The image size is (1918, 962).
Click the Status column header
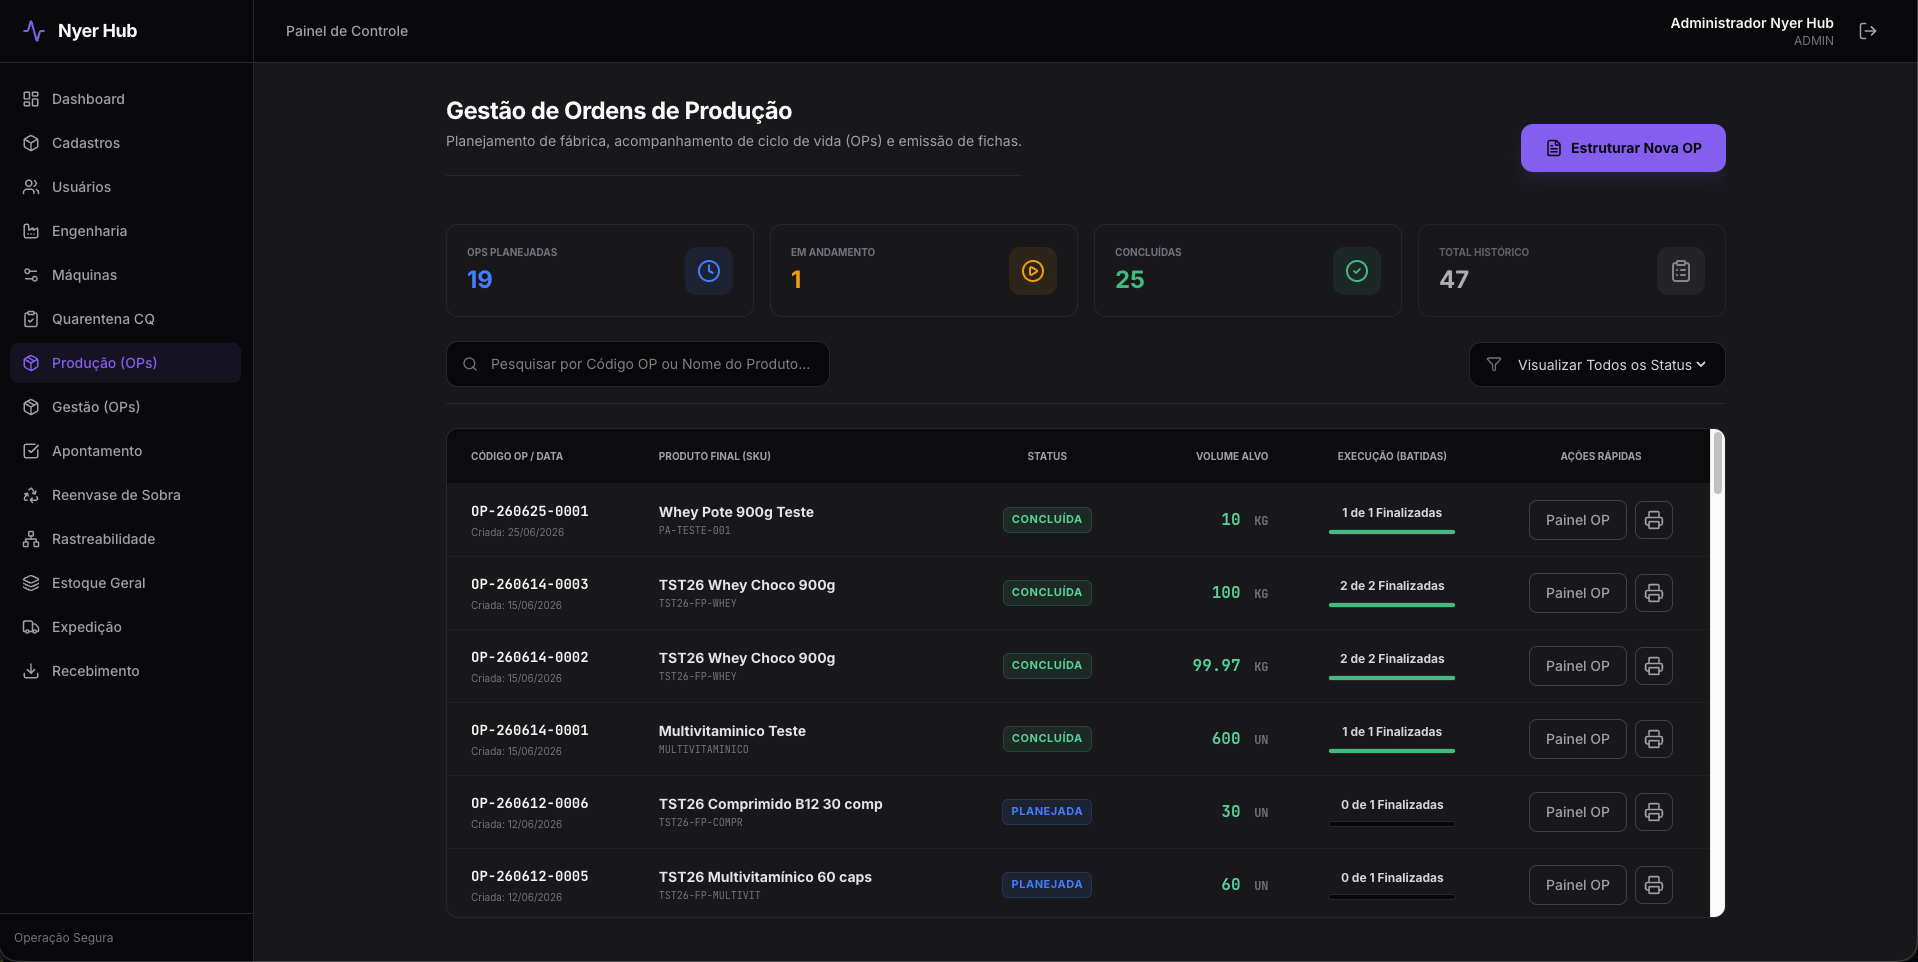[x=1047, y=456]
